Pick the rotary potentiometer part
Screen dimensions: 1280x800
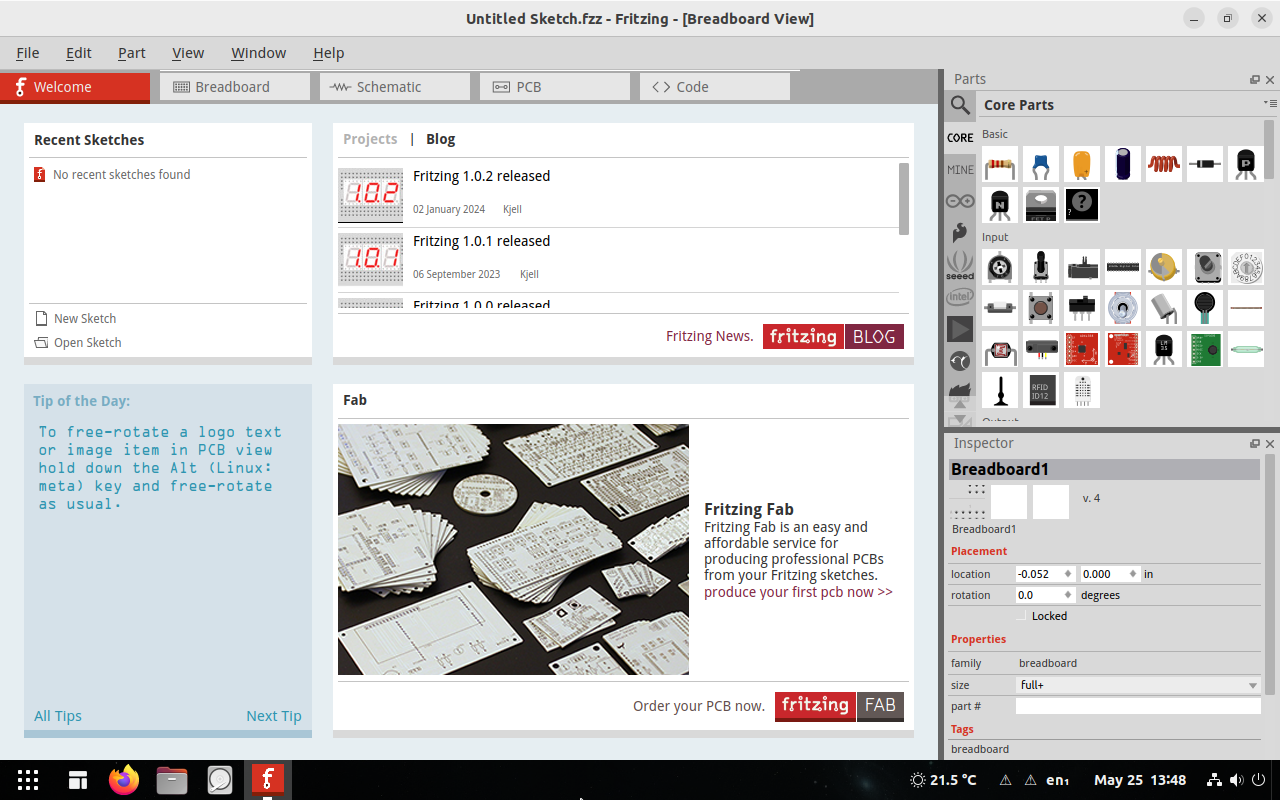[x=999, y=267]
